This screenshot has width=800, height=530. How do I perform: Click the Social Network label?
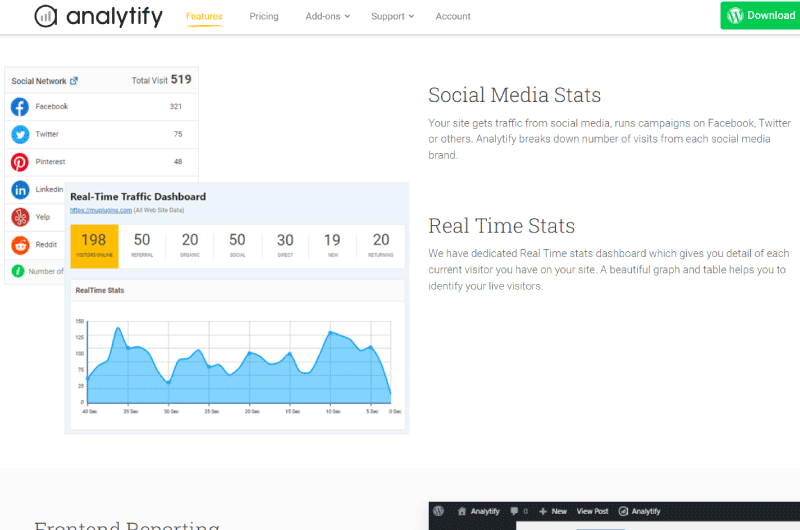[39, 81]
